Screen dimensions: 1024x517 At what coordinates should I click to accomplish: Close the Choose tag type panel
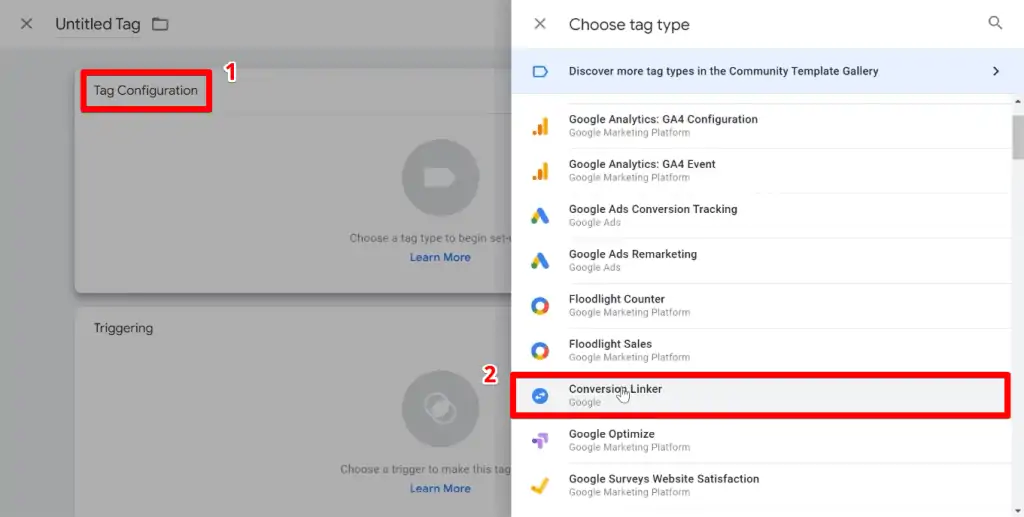tap(540, 24)
